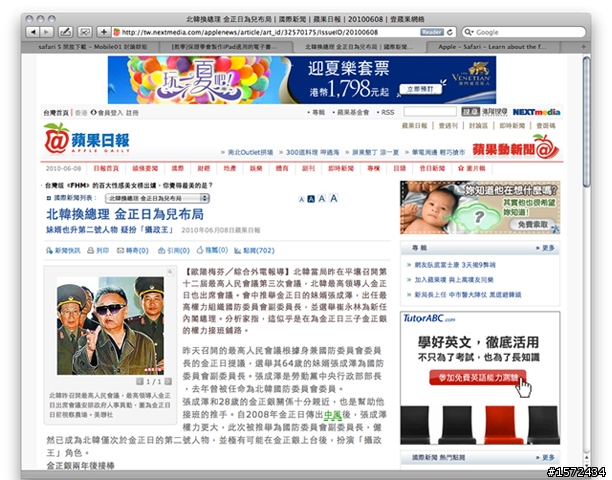
Task: Click the reload icon in address bar
Action: [450, 32]
